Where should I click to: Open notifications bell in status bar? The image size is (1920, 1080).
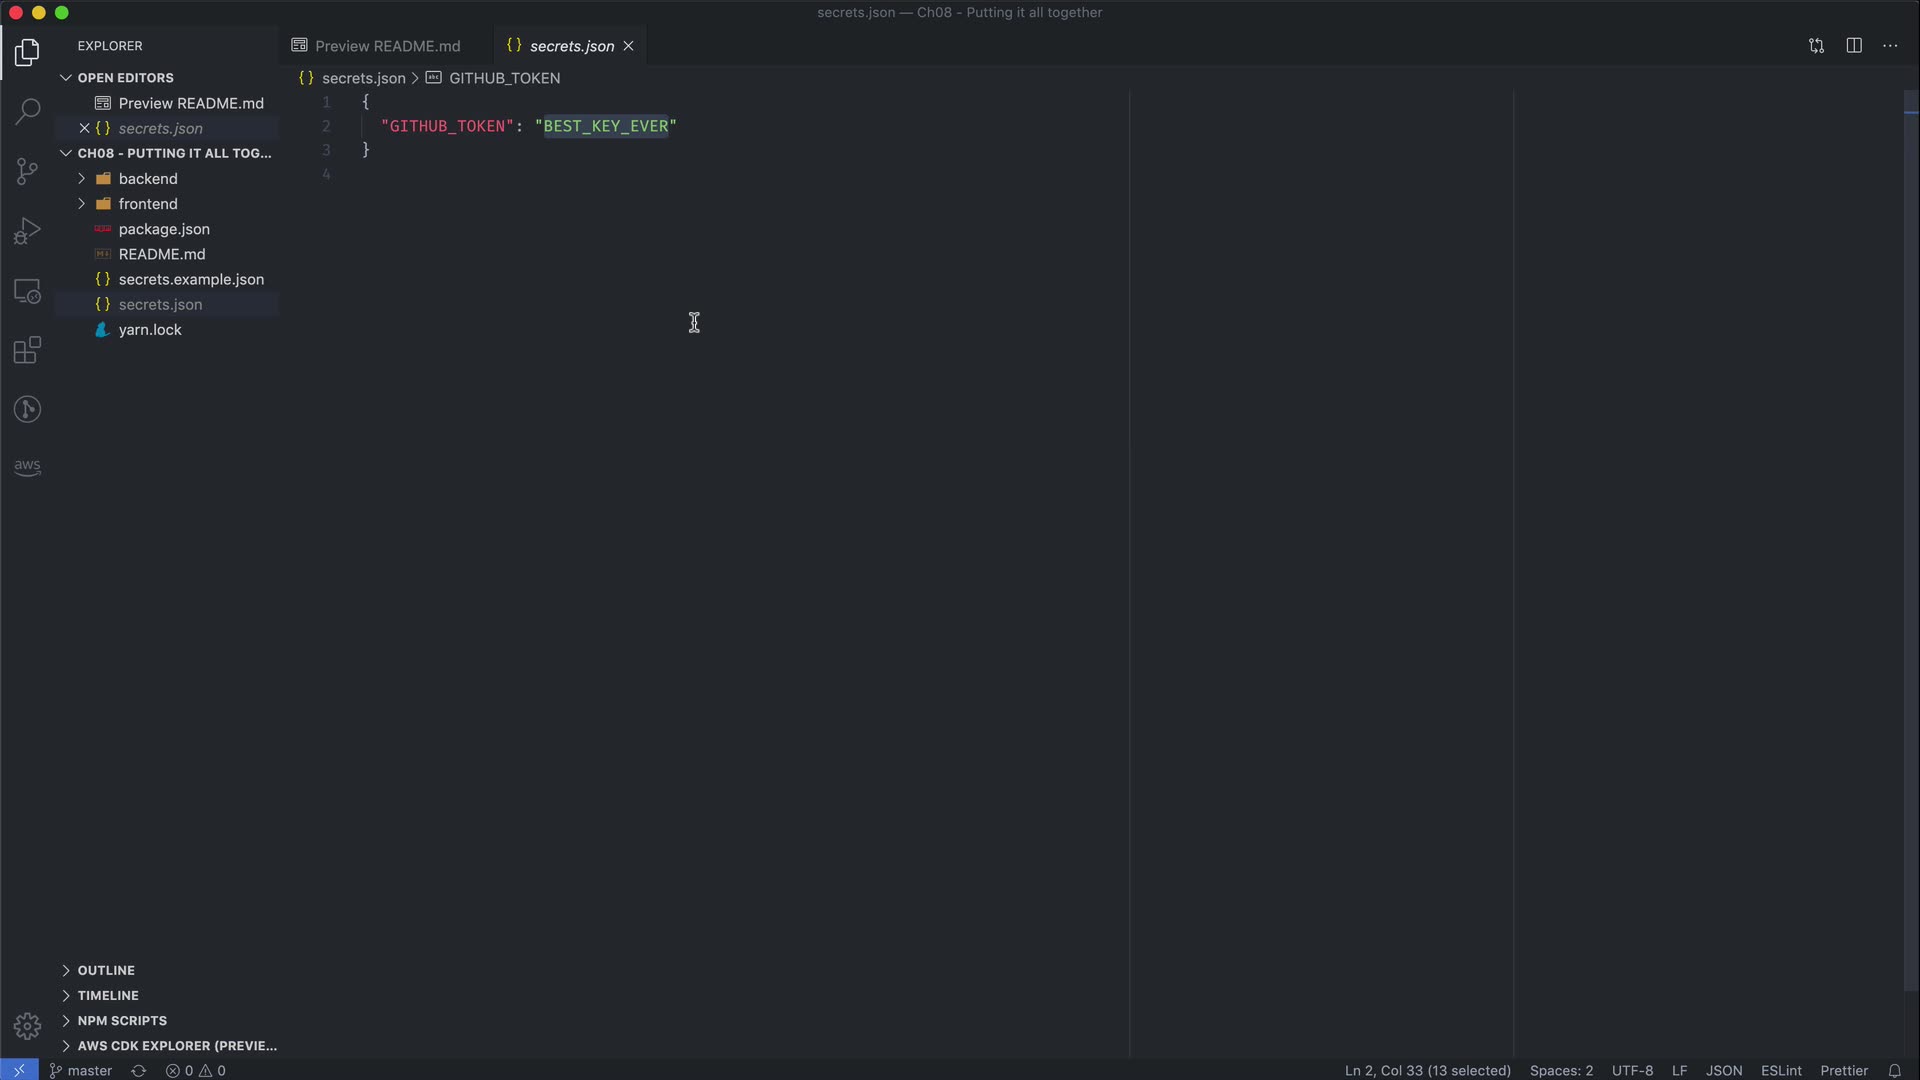pyautogui.click(x=1894, y=1070)
